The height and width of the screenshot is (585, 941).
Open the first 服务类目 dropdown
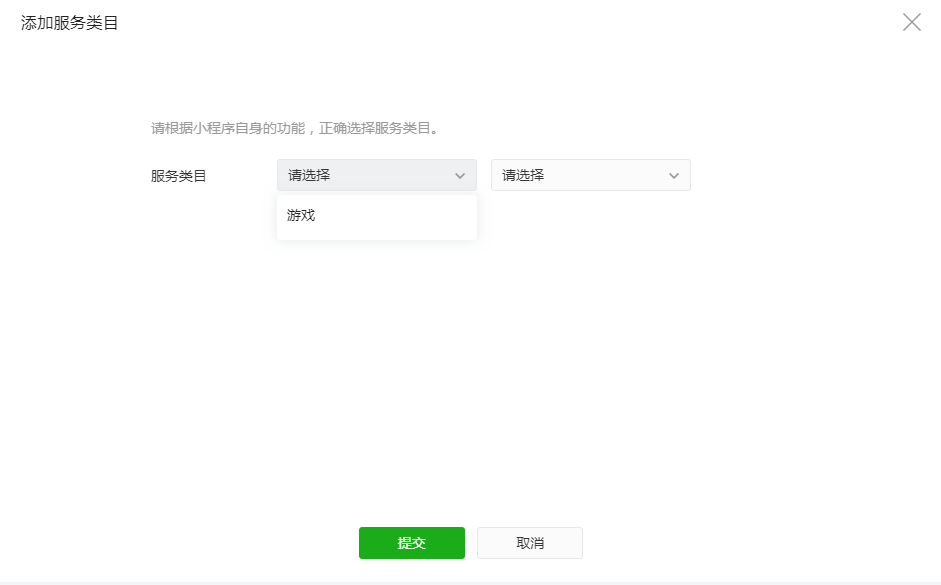click(377, 175)
